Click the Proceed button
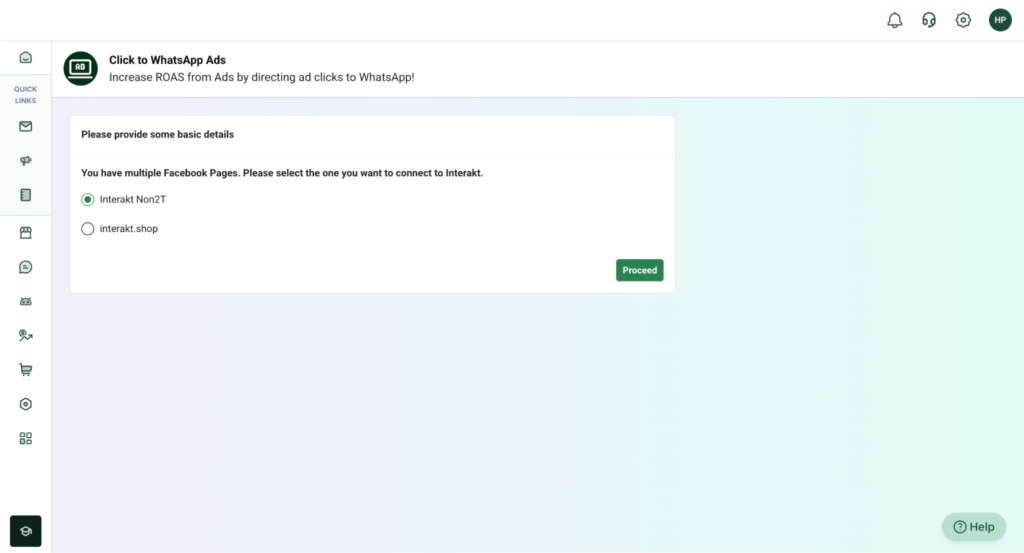This screenshot has height=553, width=1024. click(639, 270)
